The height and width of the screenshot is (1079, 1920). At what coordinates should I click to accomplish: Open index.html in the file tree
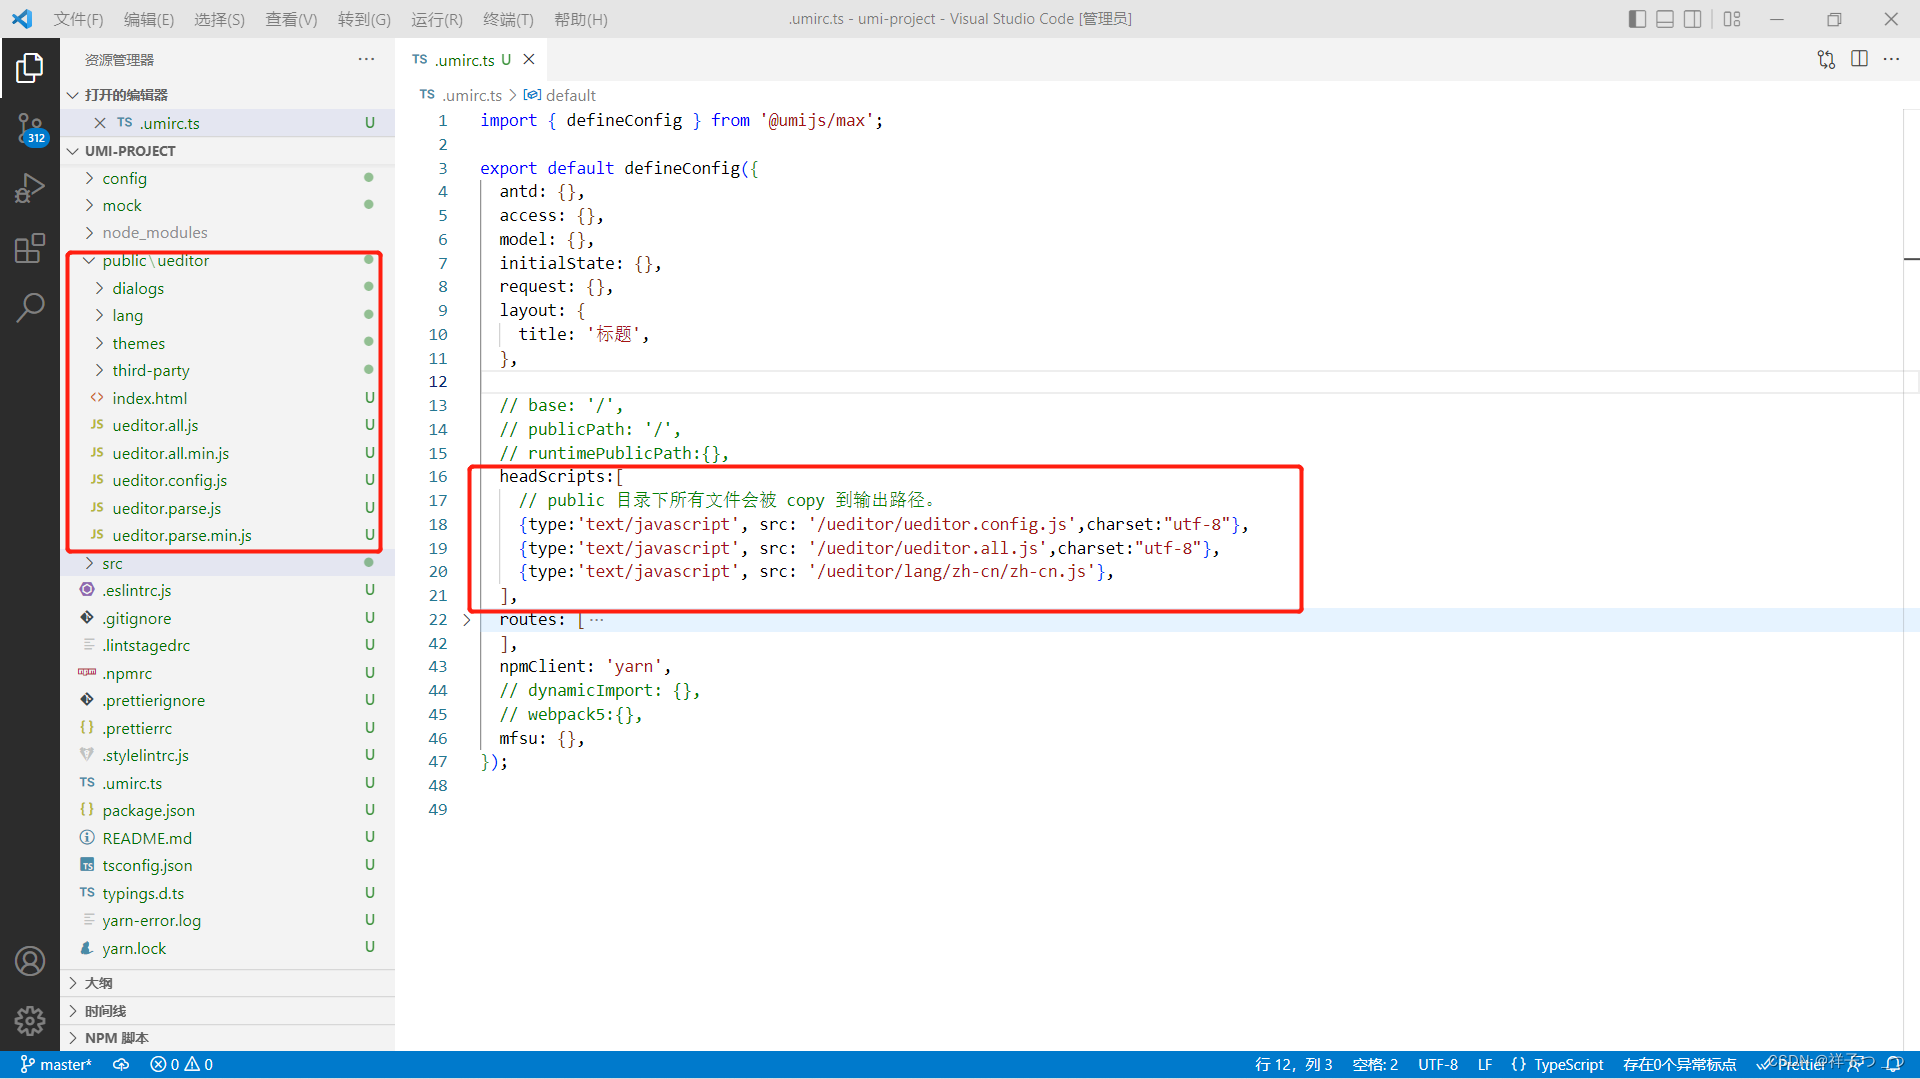pos(228,398)
